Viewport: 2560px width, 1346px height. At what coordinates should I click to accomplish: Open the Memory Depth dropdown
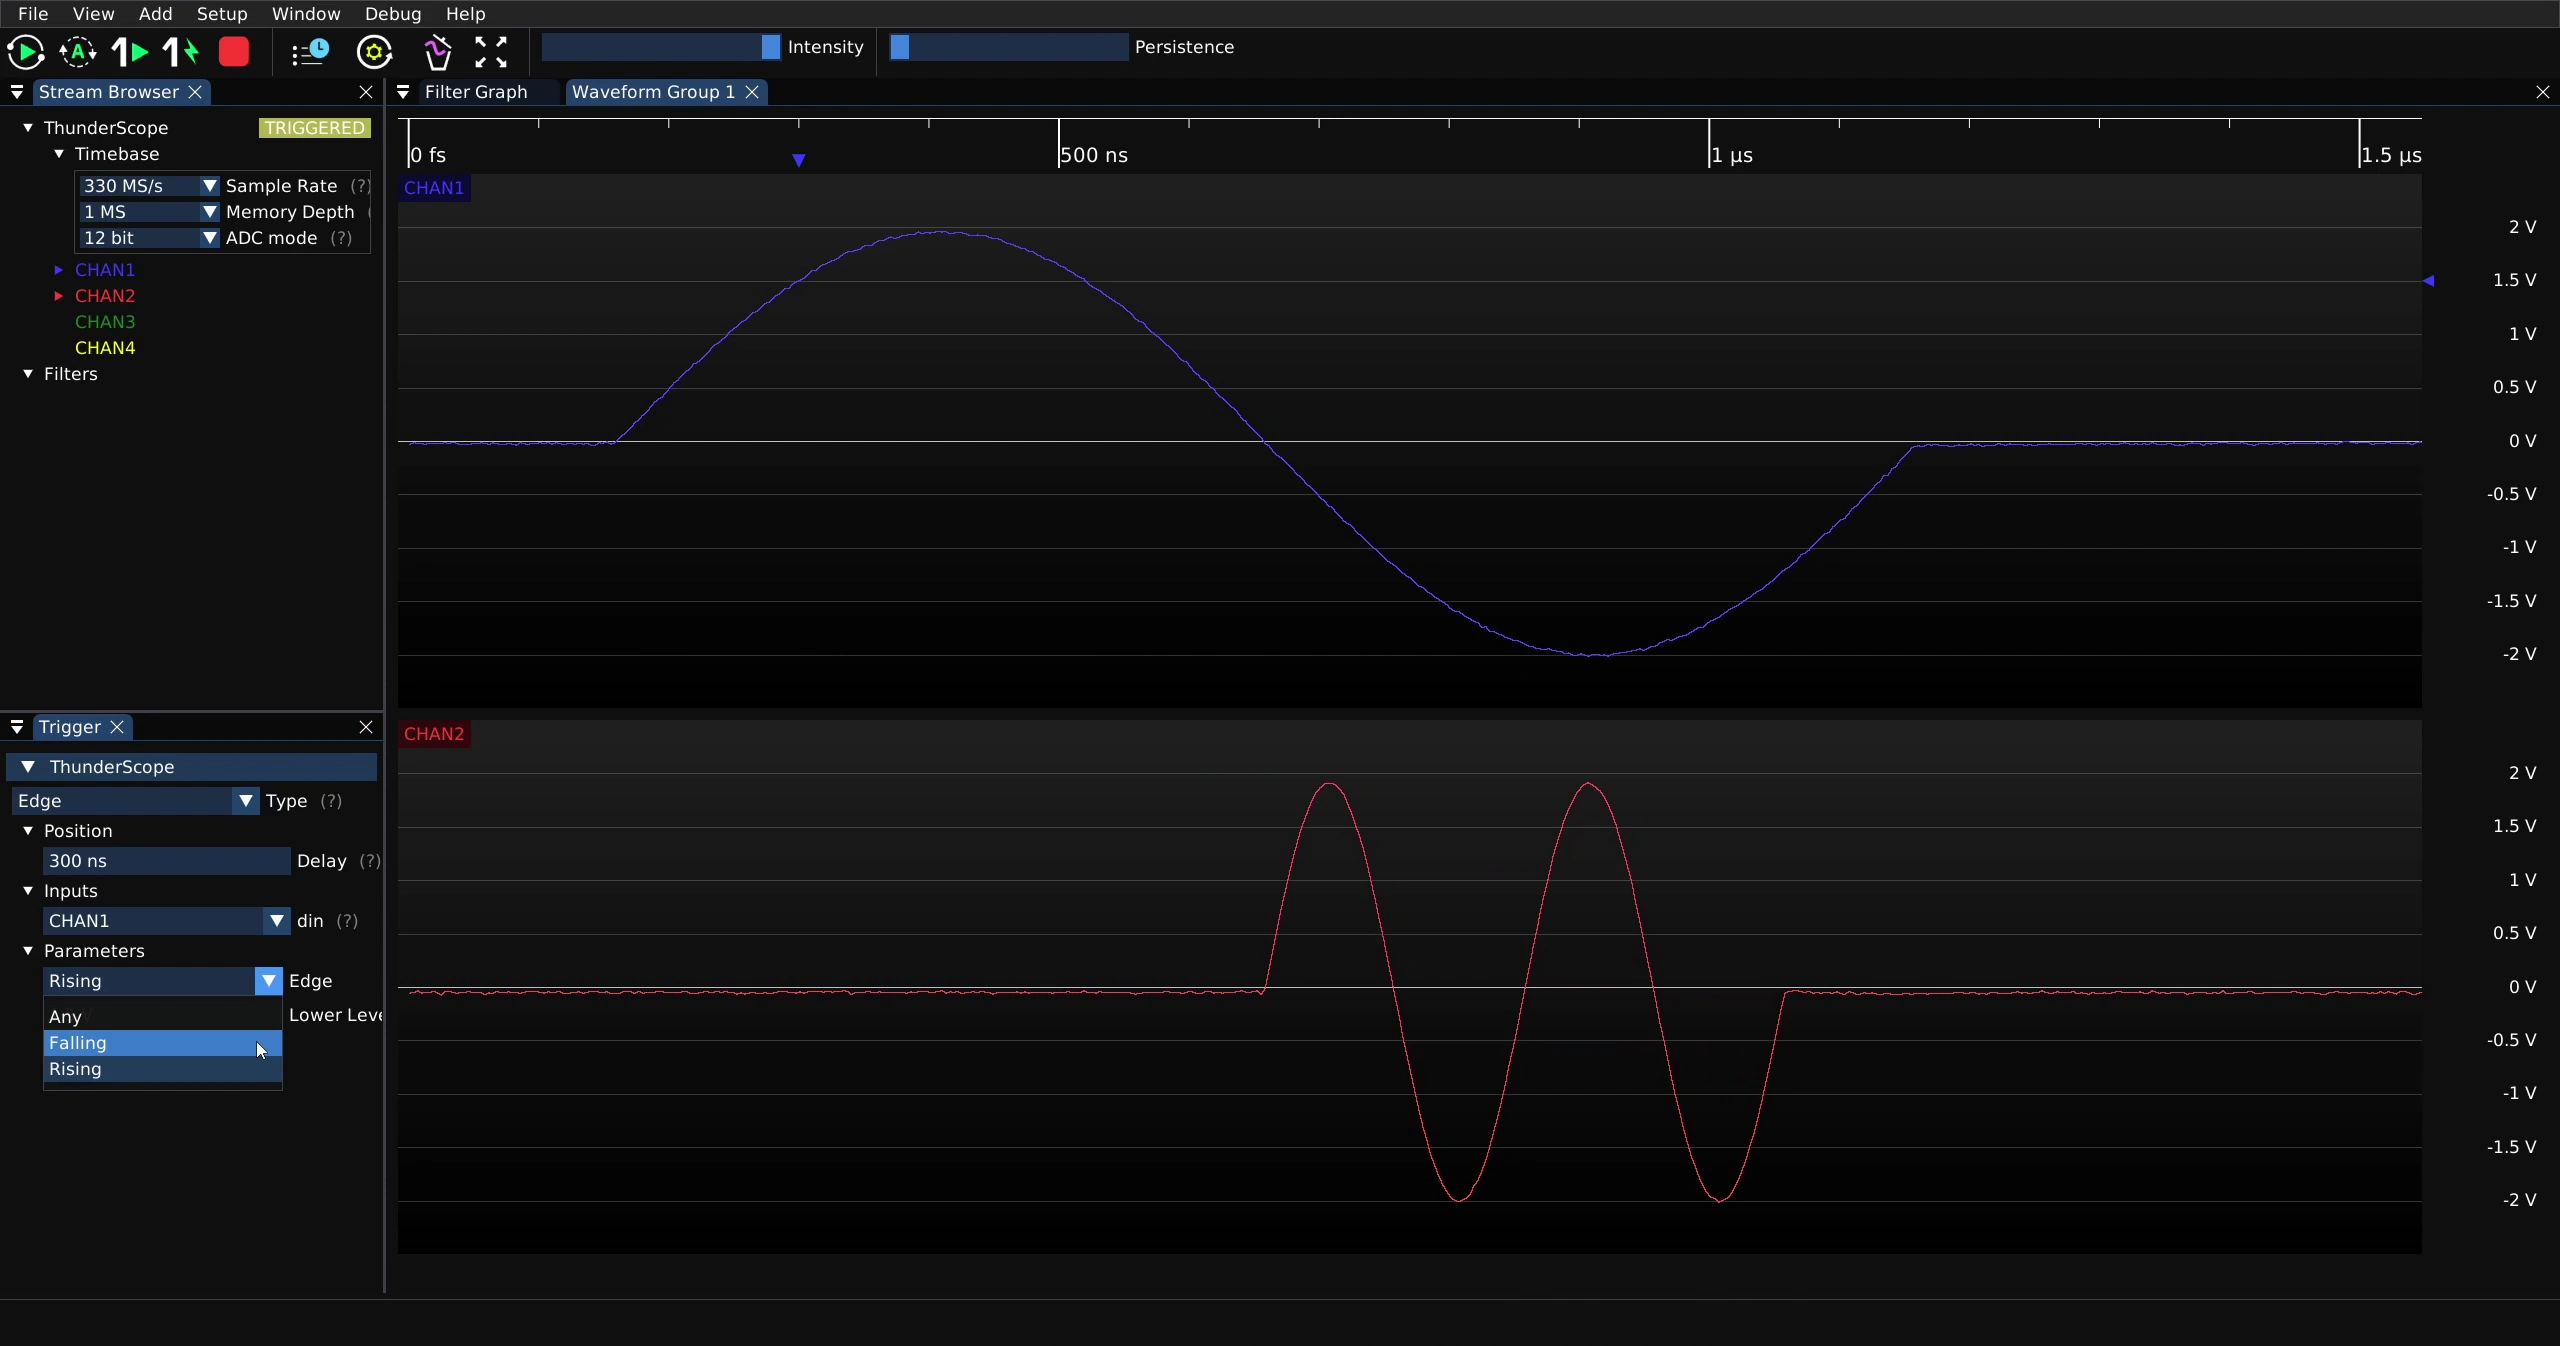point(148,212)
